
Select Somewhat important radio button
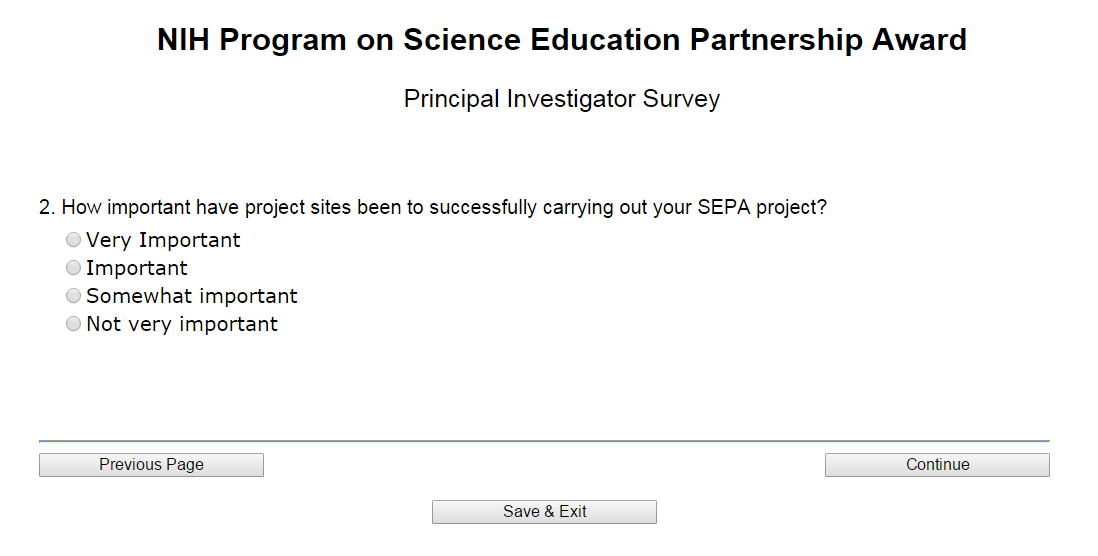pyautogui.click(x=73, y=296)
